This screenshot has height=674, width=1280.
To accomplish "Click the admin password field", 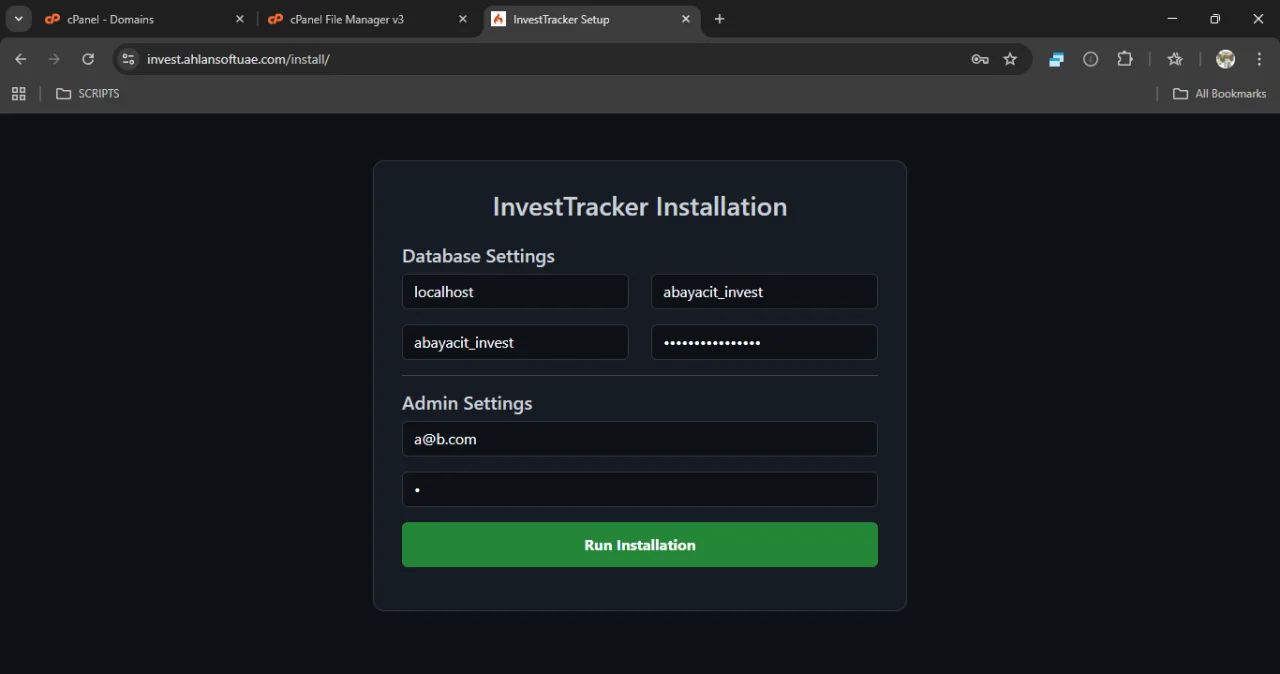I will (640, 490).
